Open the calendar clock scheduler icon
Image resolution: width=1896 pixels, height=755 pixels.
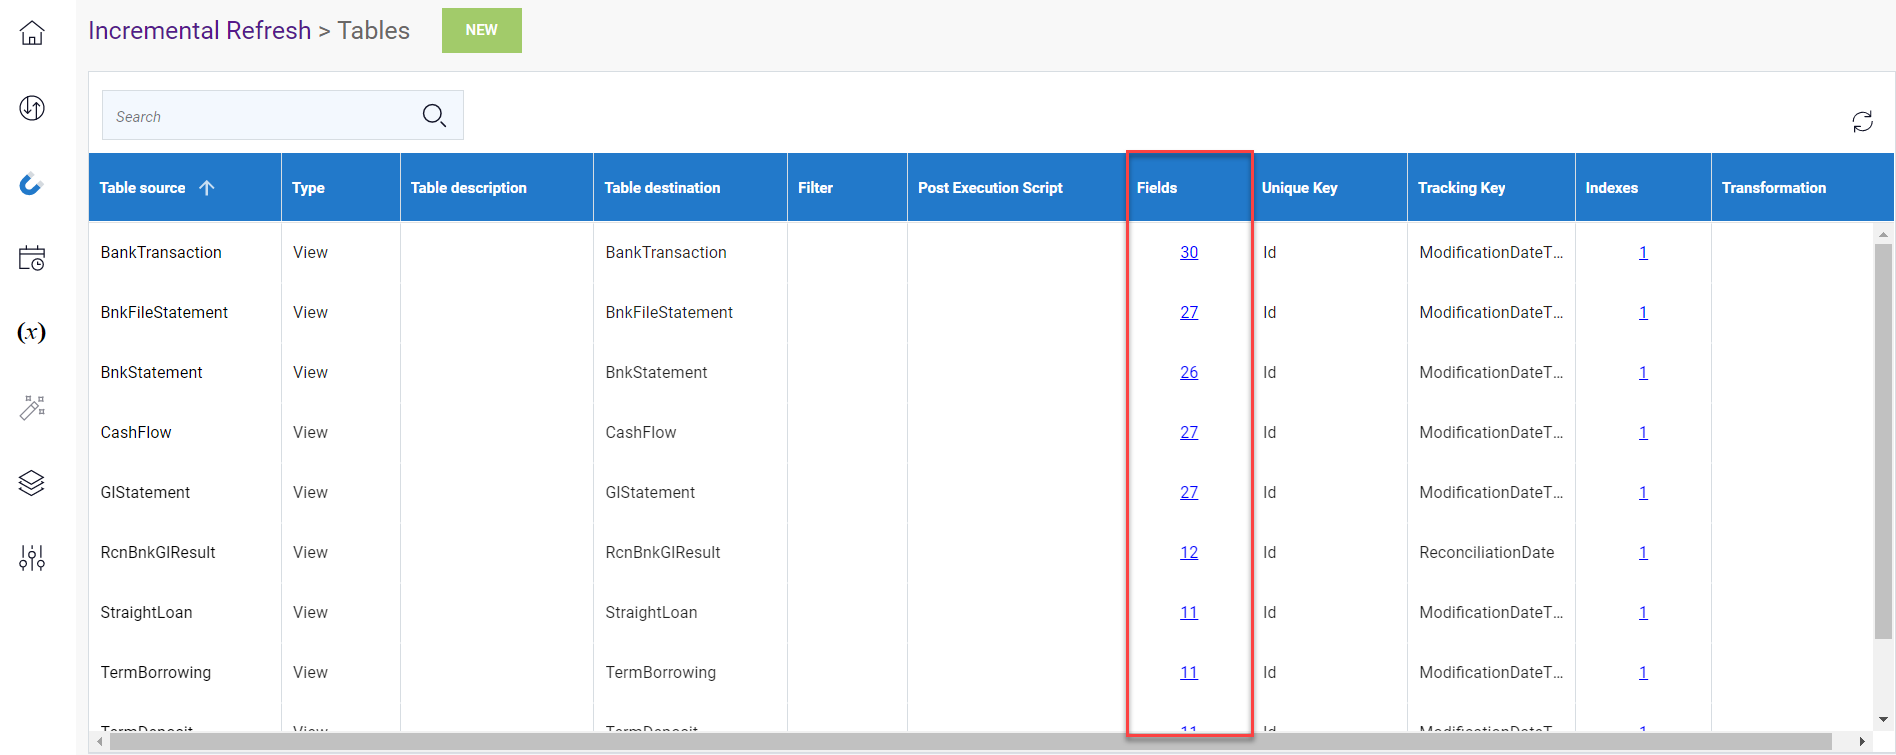[x=32, y=258]
